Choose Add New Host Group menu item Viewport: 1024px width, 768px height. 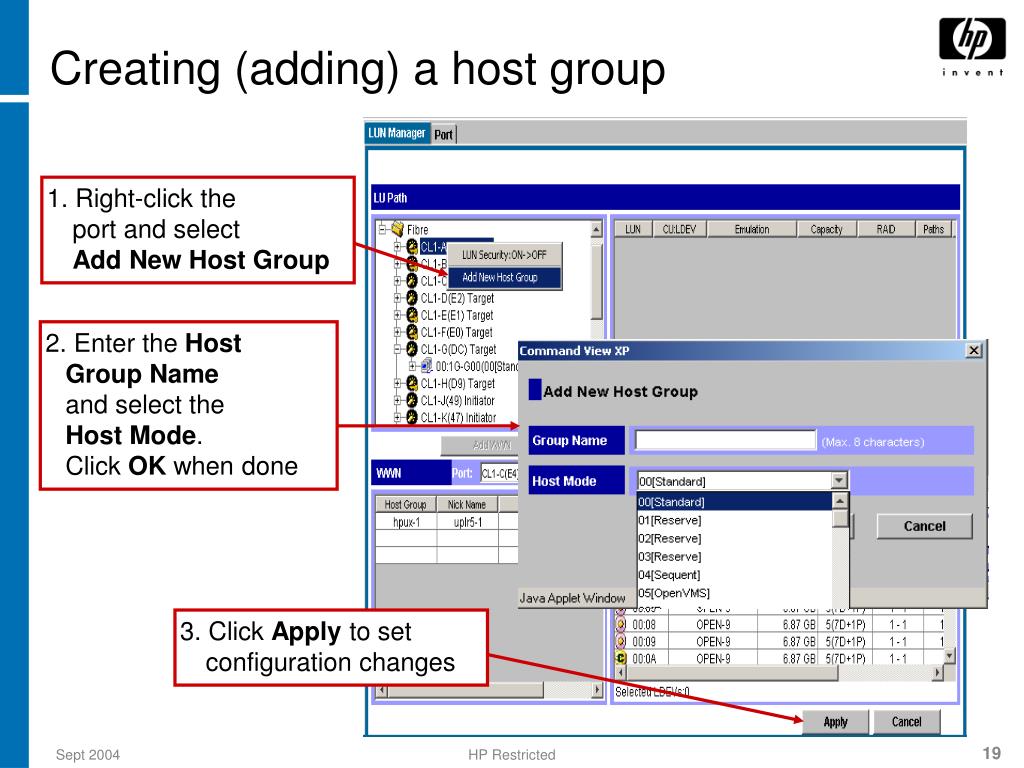[x=504, y=278]
